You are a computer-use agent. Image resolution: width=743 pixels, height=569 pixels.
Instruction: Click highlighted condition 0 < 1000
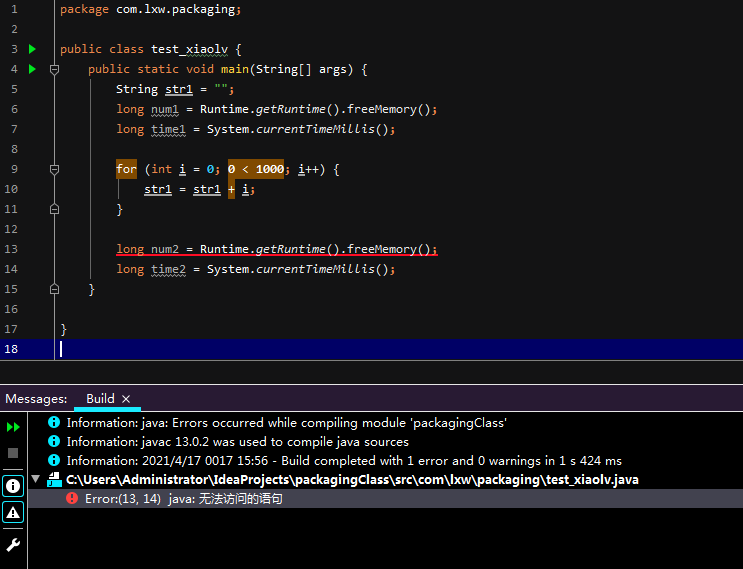pos(256,169)
